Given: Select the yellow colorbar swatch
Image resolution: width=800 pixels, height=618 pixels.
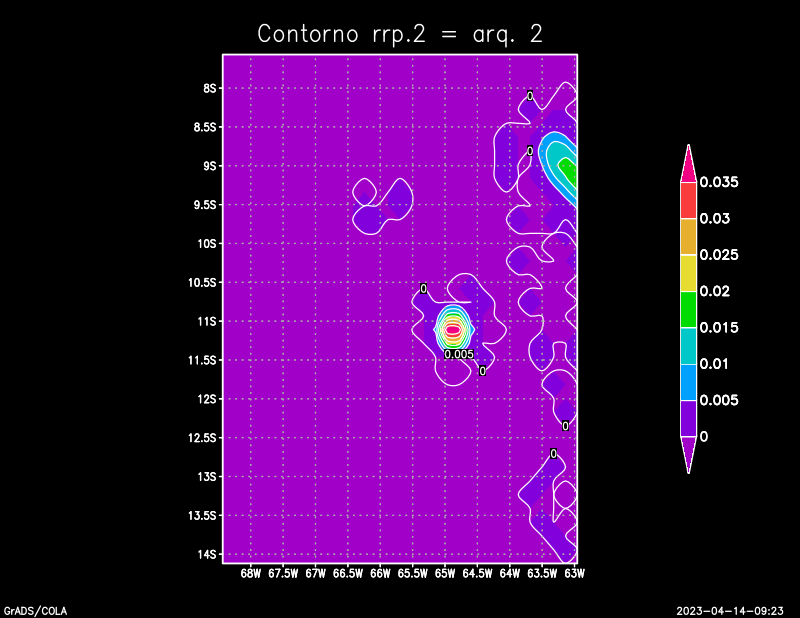Looking at the screenshot, I should (x=688, y=273).
